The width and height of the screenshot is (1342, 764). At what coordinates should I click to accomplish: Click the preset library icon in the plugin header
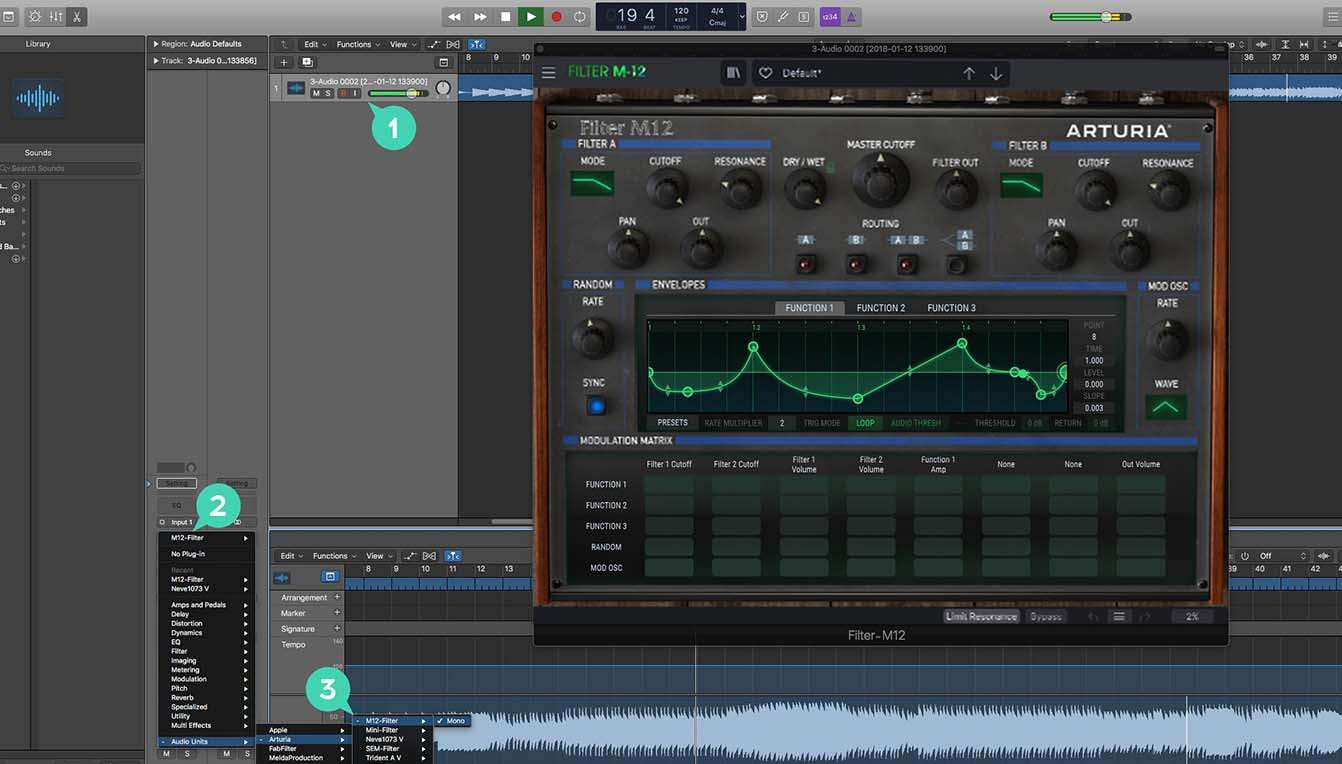pyautogui.click(x=731, y=72)
